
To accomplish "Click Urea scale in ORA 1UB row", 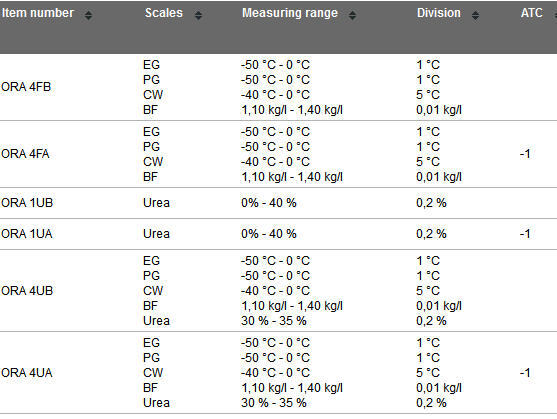I will (x=156, y=203).
